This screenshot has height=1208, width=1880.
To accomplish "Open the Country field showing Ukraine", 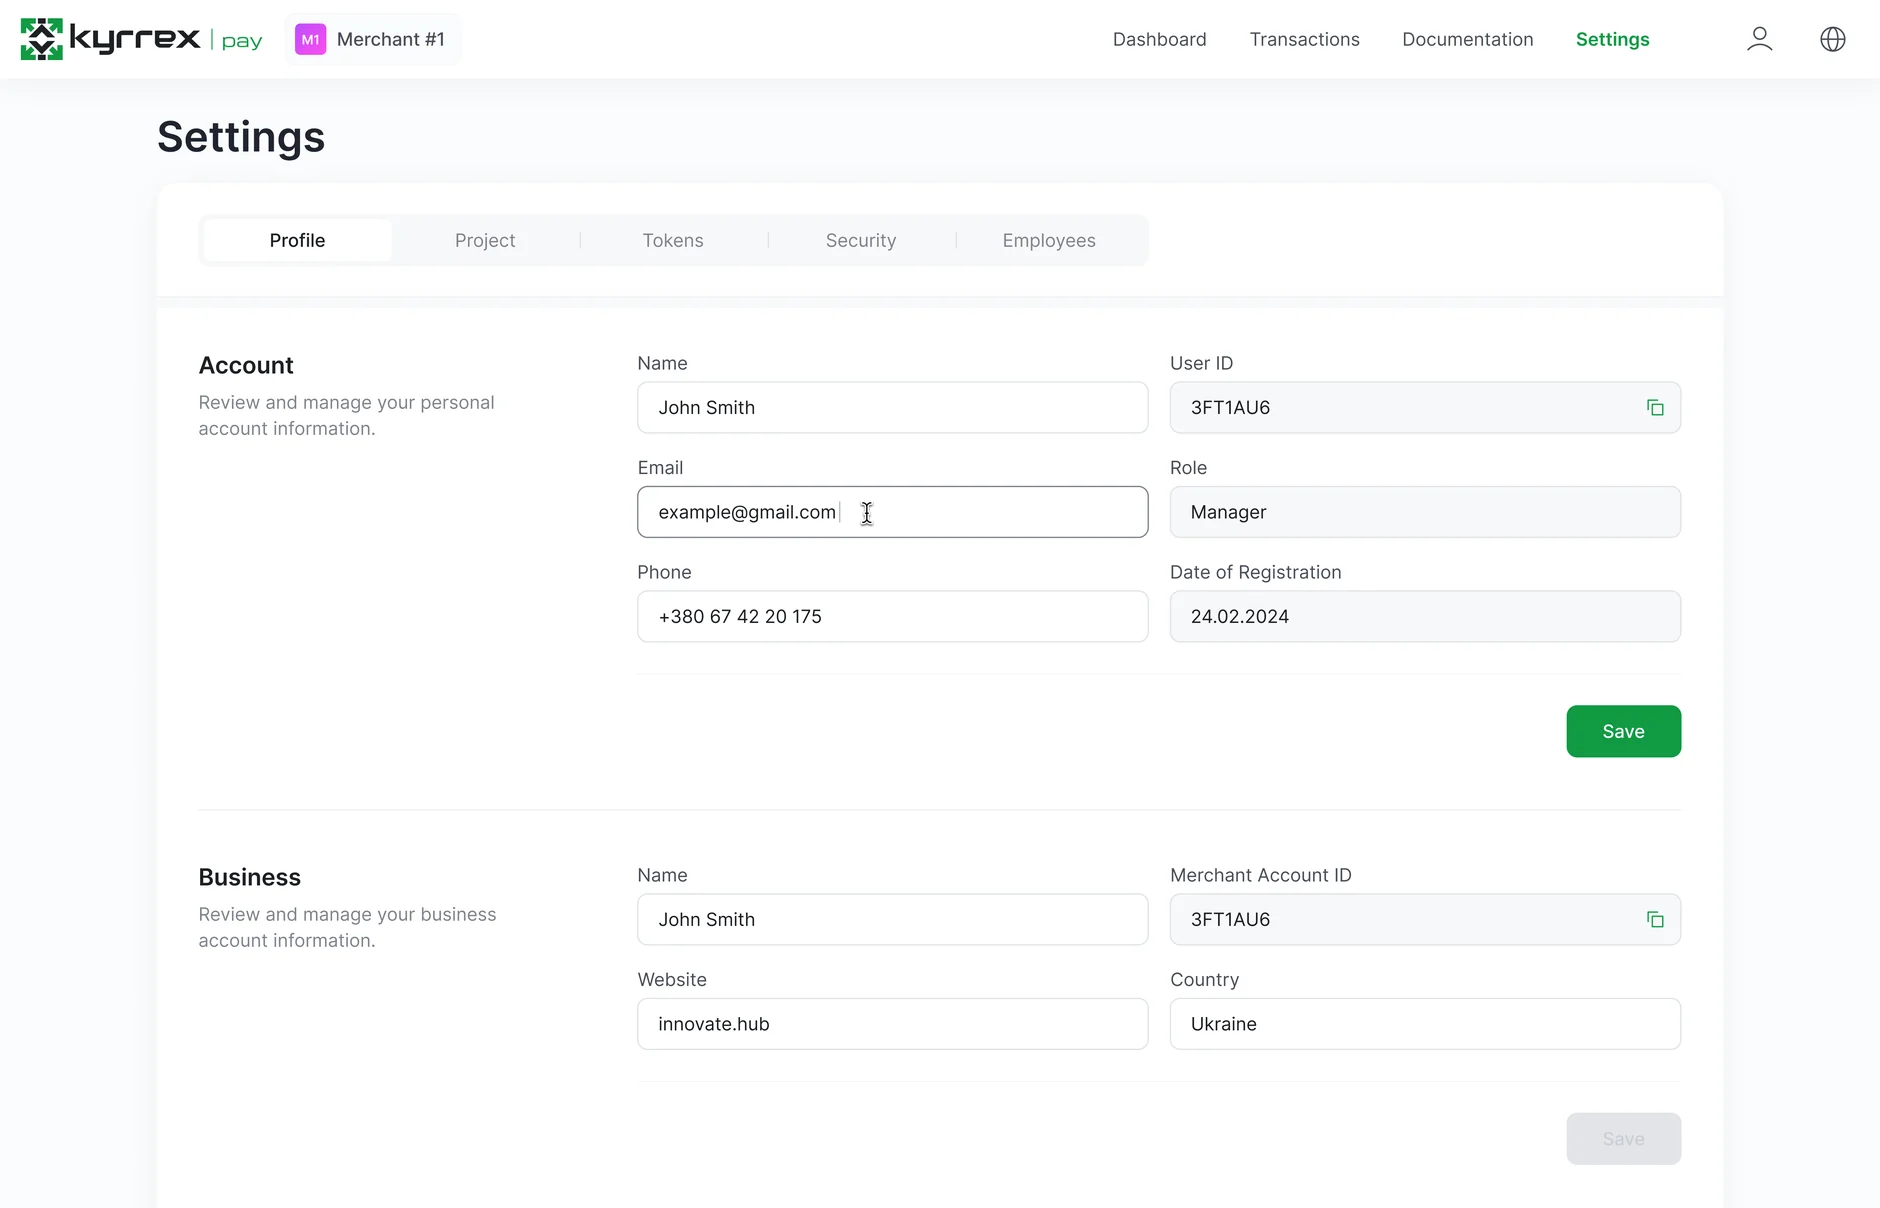I will [x=1425, y=1023].
